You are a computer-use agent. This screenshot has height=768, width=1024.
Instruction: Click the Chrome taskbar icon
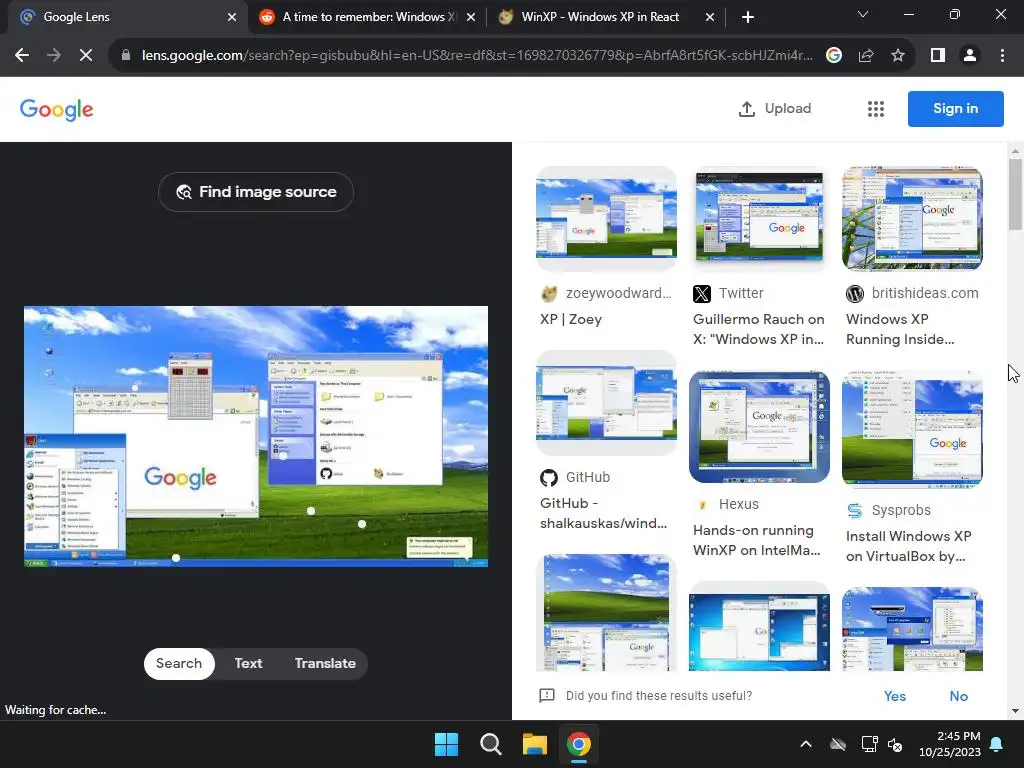pyautogui.click(x=579, y=744)
